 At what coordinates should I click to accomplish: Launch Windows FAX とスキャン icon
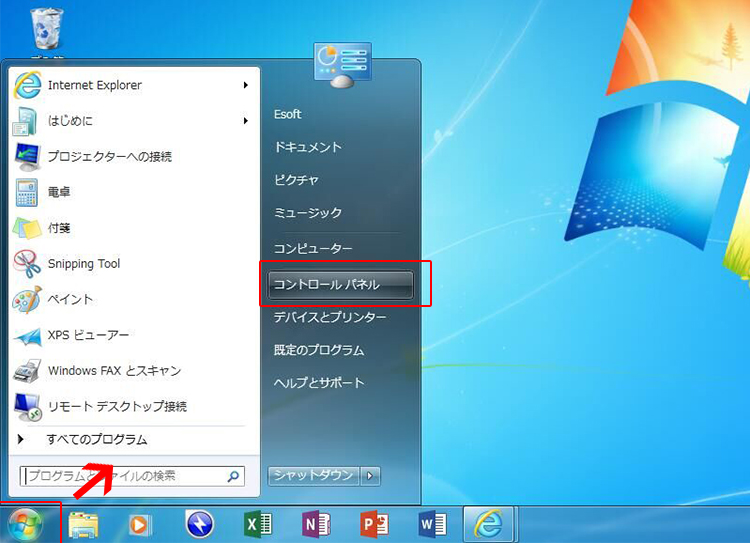27,371
